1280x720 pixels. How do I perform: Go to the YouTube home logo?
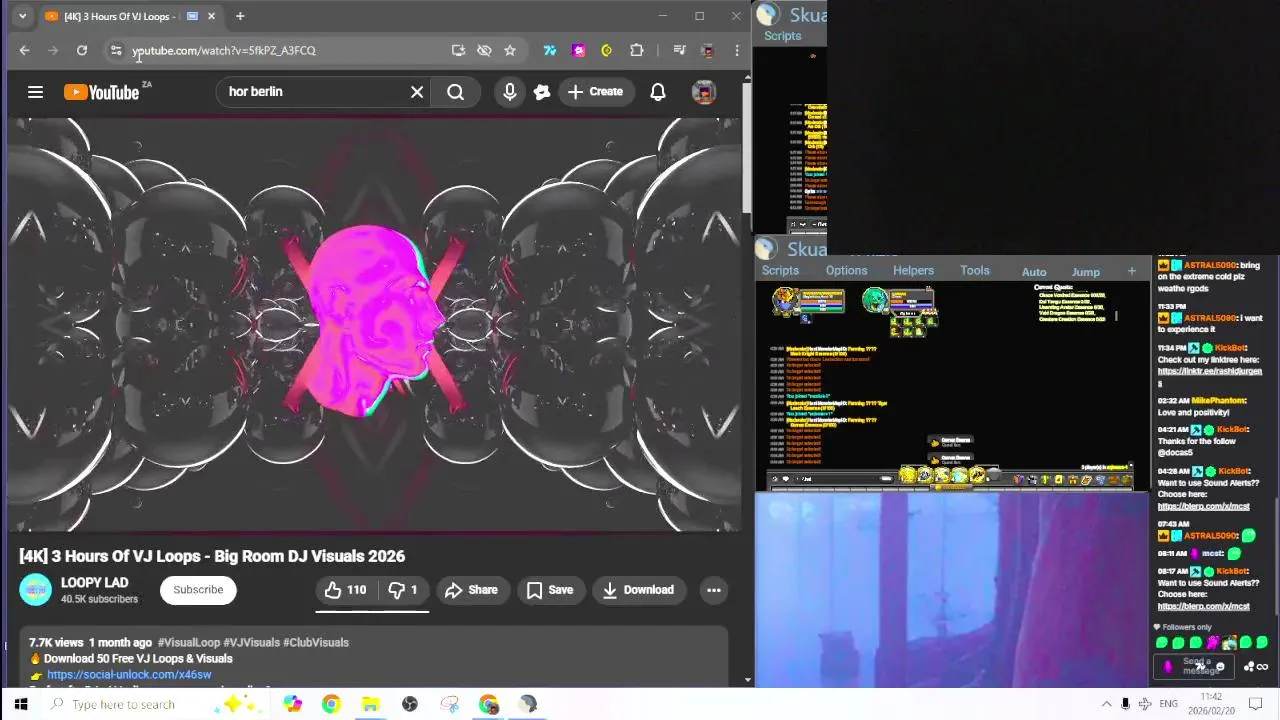[101, 92]
